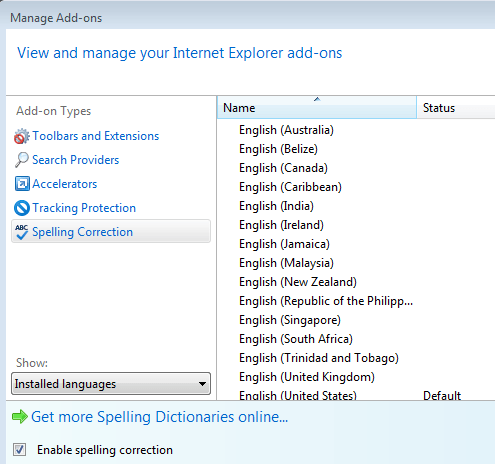This screenshot has height=464, width=495.
Task: Click the Search Providers magnifier icon
Action: coord(22,160)
